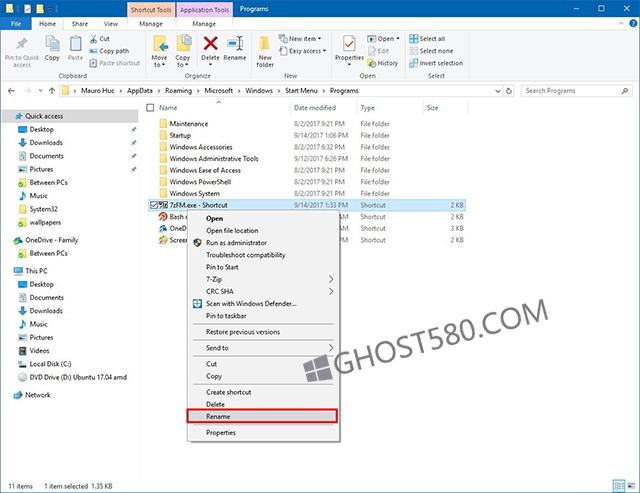
Task: Choose Rename in the context menu
Action: click(x=262, y=416)
